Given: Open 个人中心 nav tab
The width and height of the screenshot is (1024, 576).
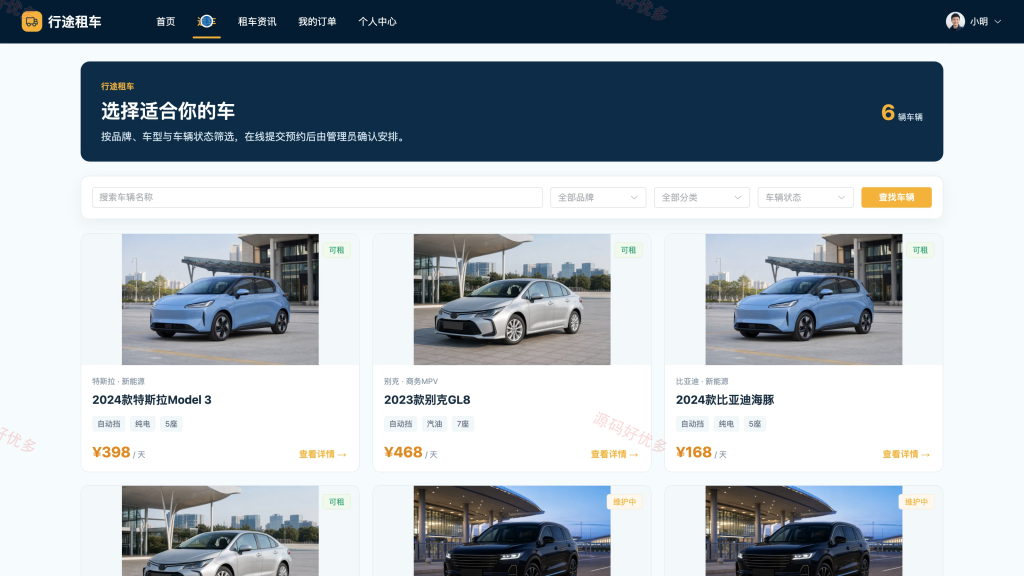Looking at the screenshot, I should [x=377, y=22].
